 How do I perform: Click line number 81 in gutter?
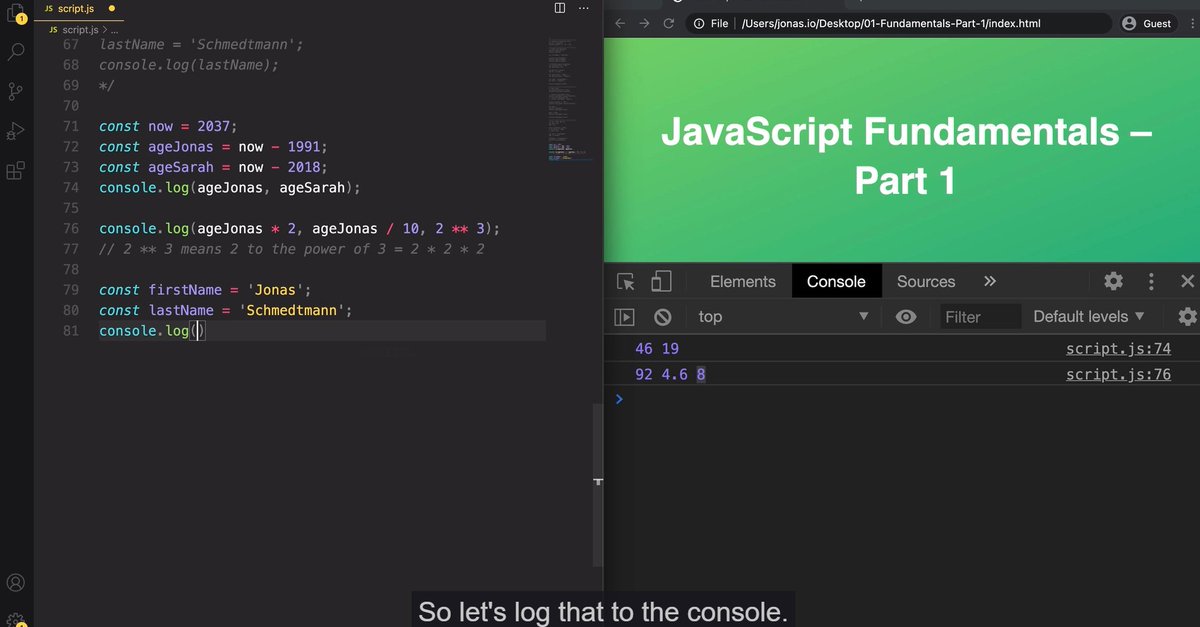click(70, 331)
